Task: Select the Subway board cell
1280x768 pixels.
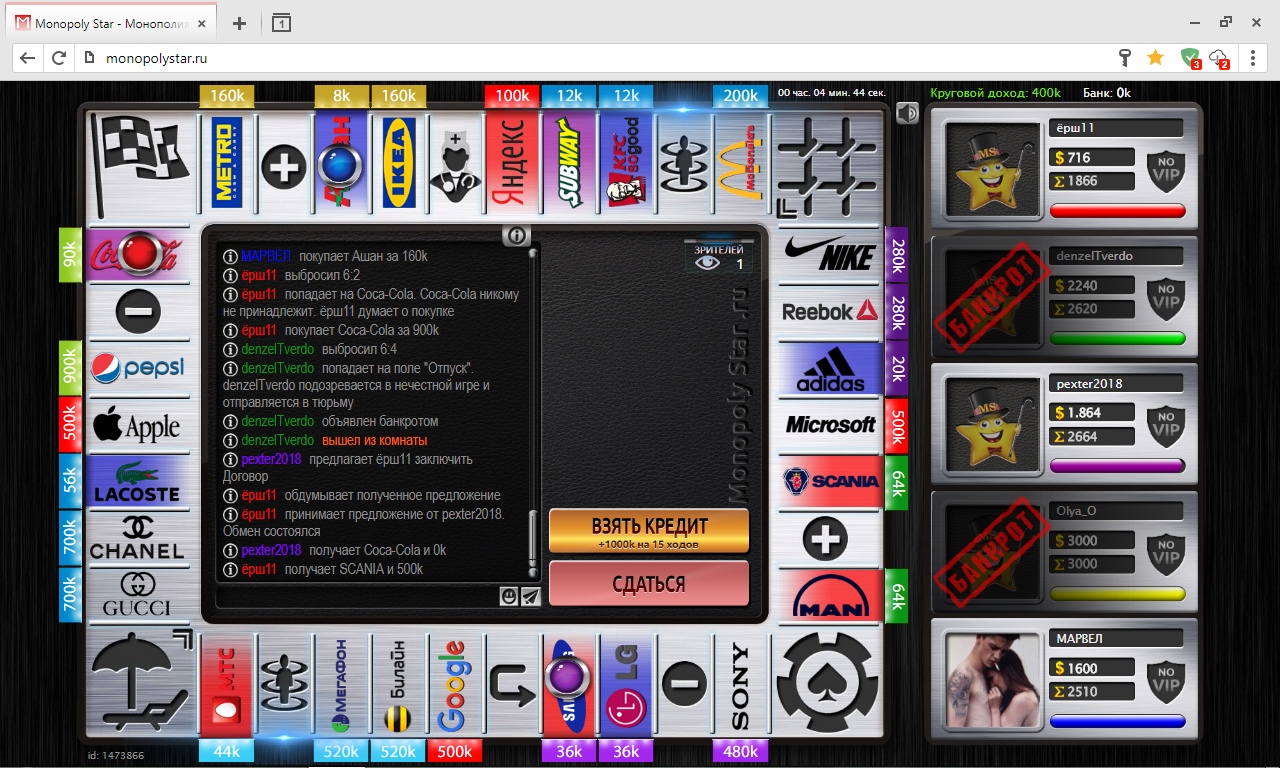Action: tap(569, 162)
